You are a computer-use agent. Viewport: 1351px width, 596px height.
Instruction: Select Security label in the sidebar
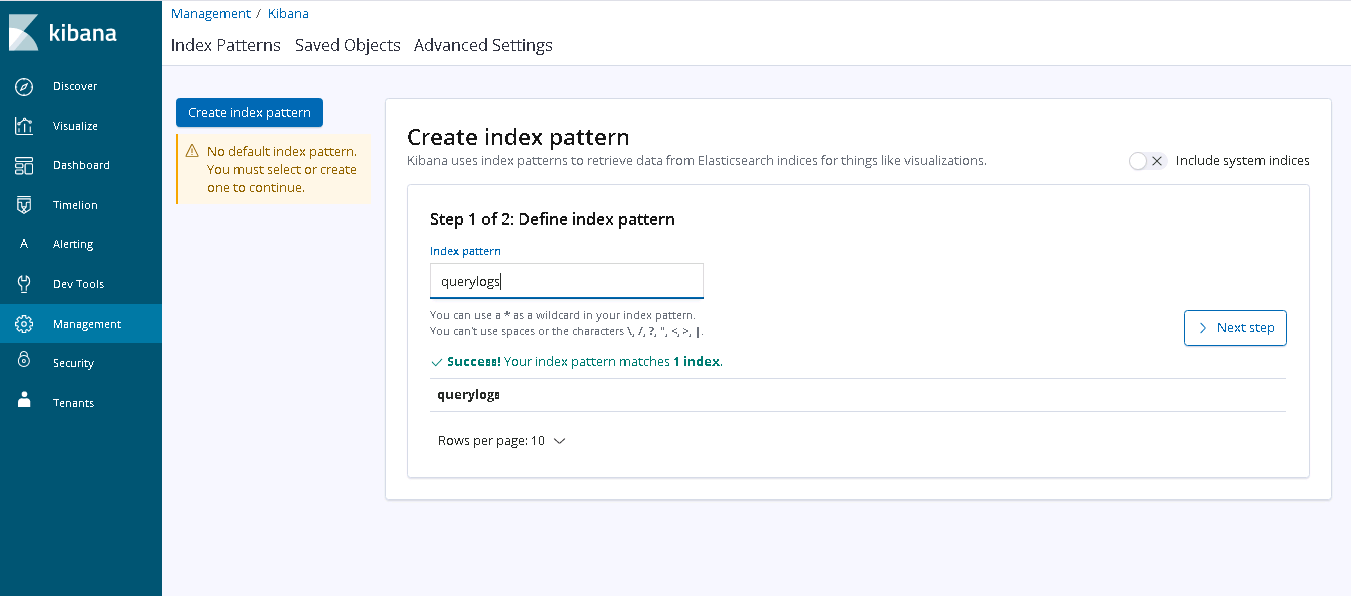coord(73,363)
